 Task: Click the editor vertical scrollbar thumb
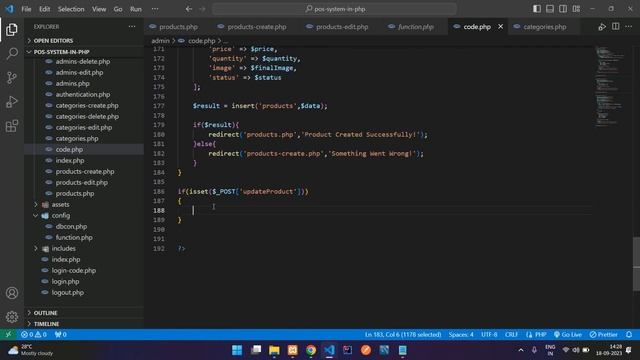pyautogui.click(x=636, y=264)
